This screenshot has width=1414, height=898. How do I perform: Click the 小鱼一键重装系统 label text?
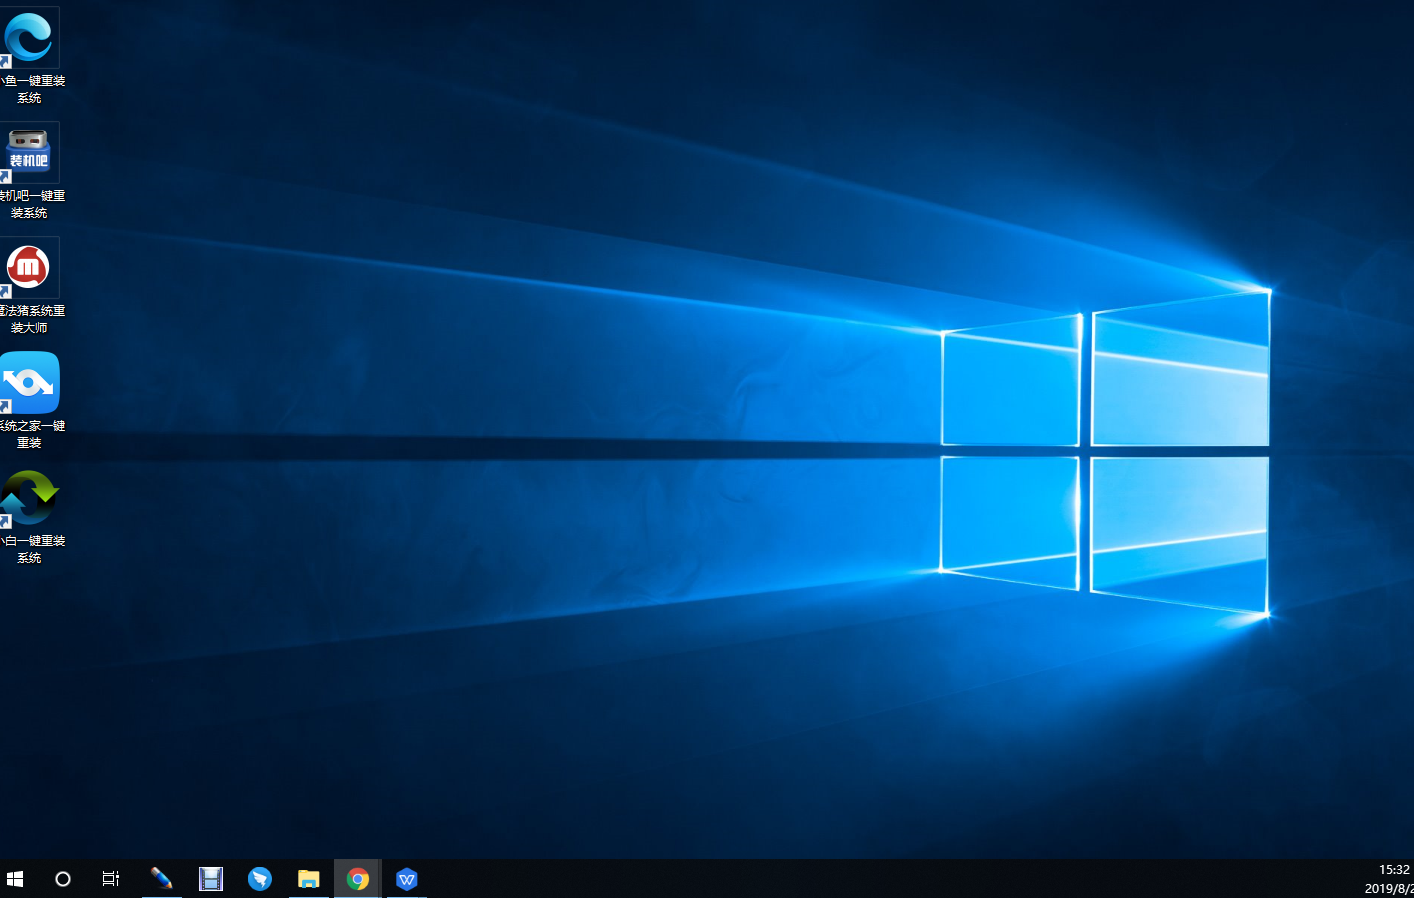[31, 89]
